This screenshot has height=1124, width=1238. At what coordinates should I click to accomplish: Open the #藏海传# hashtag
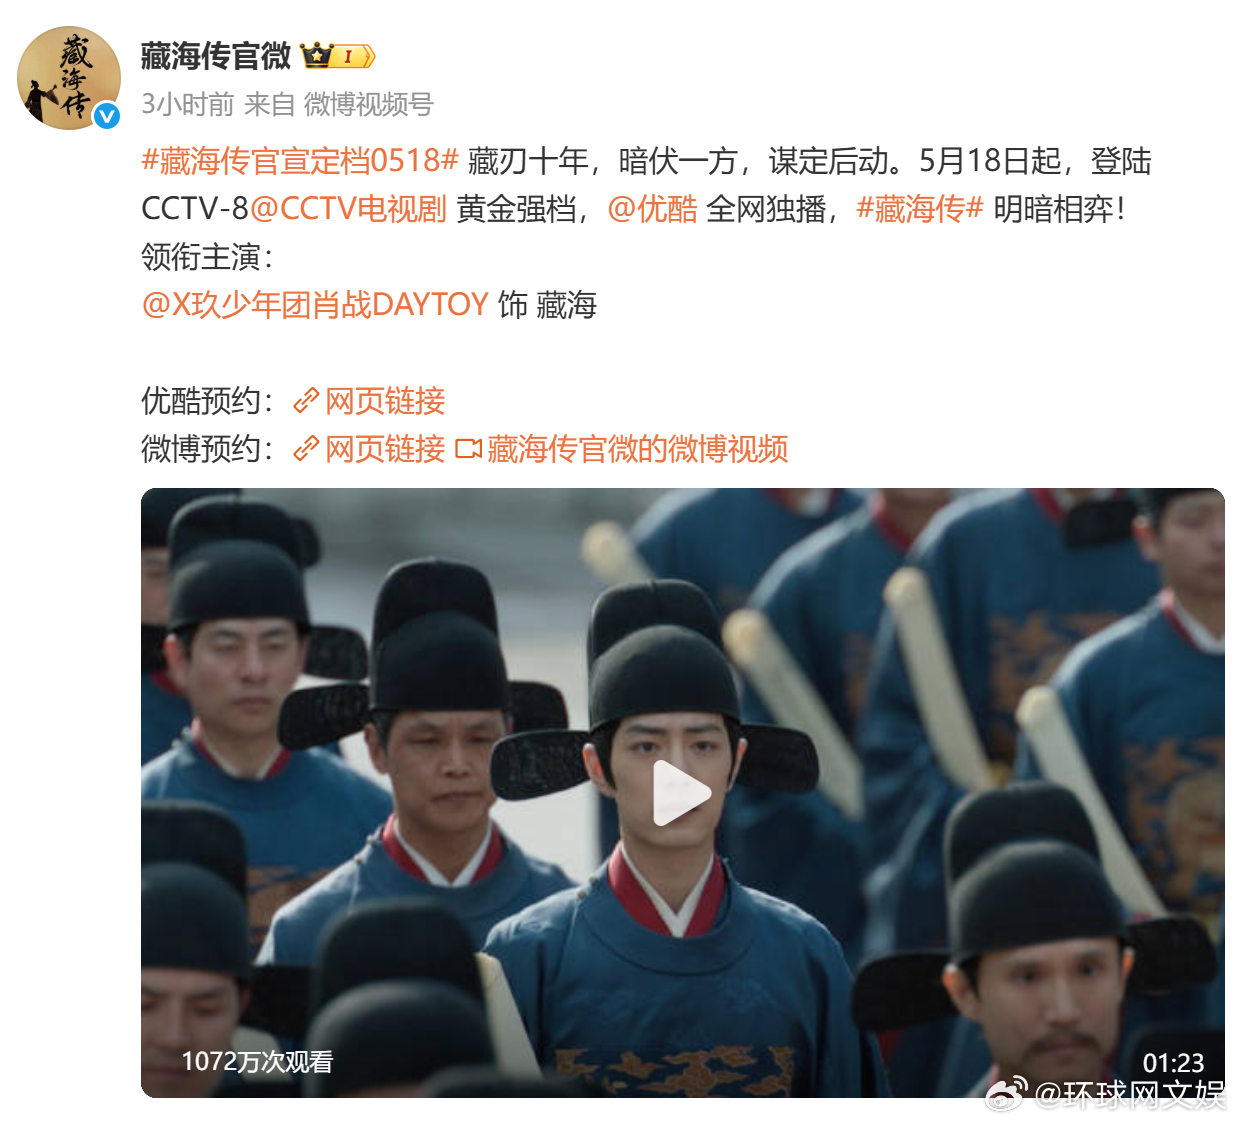pos(920,209)
